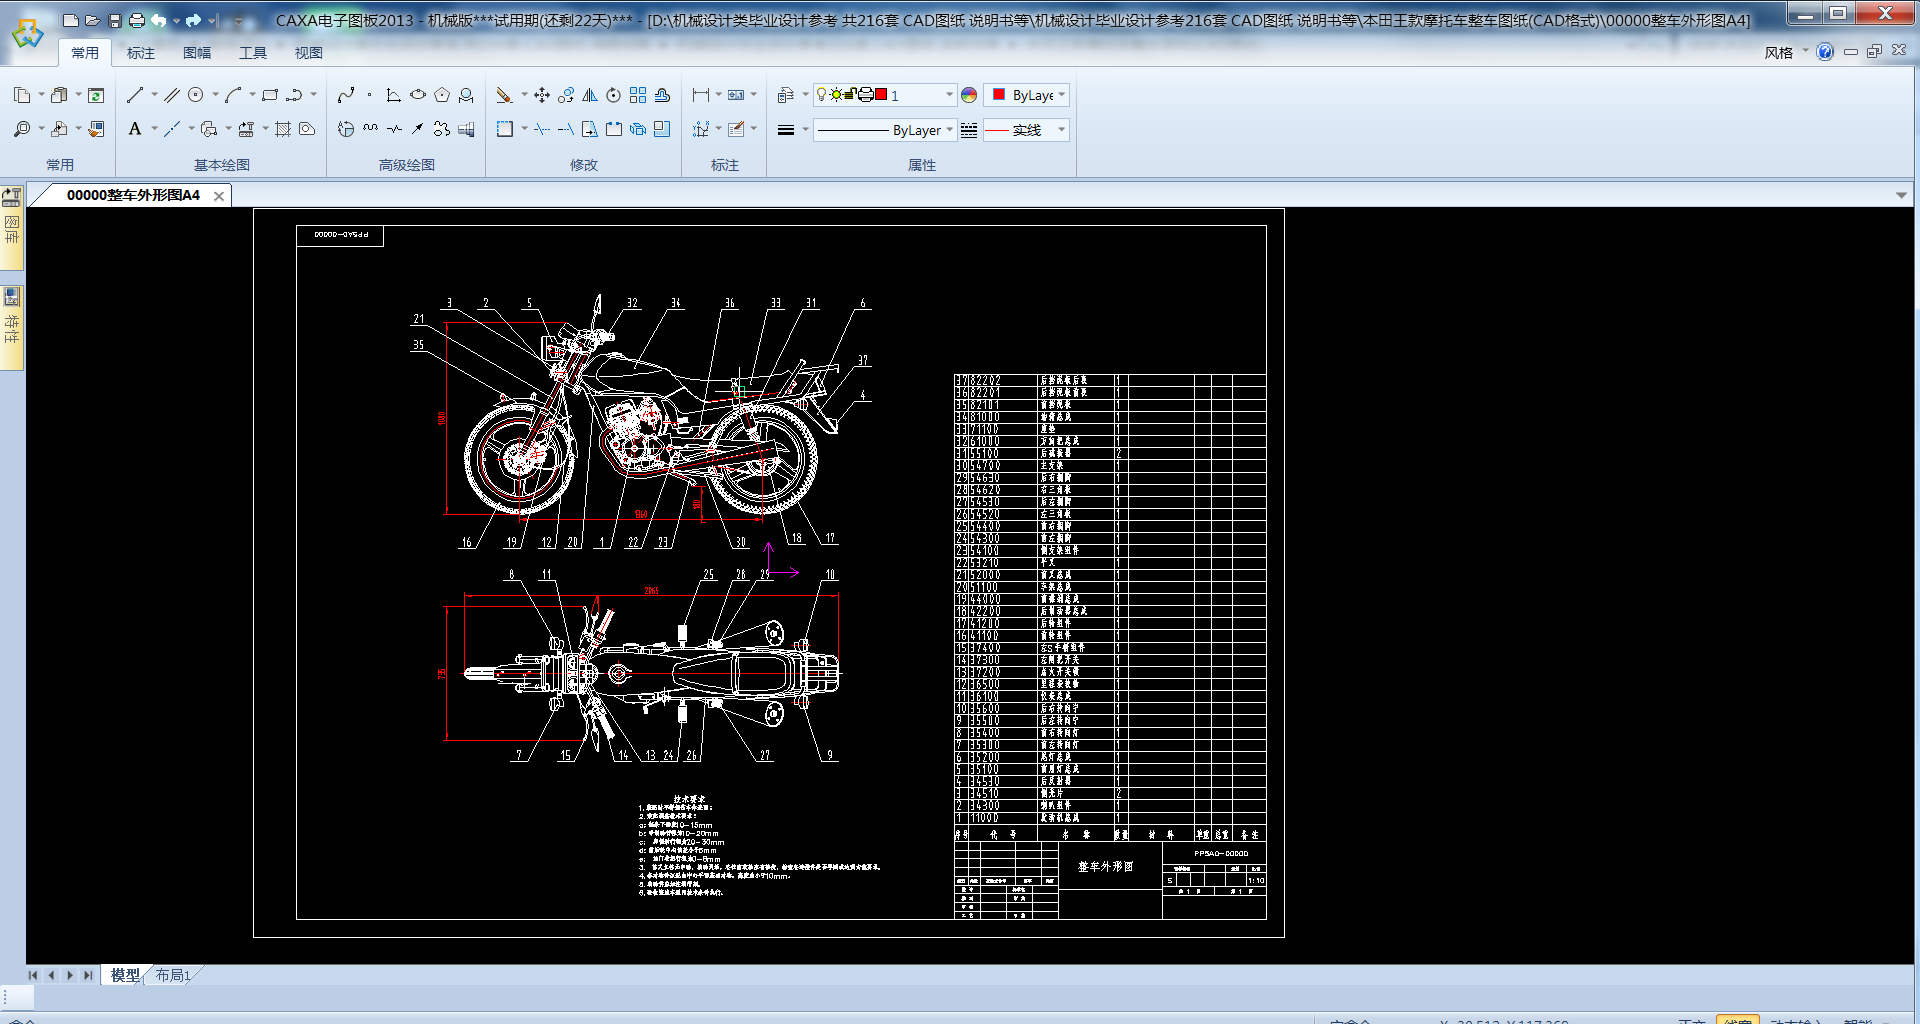
Task: Expand the ByLayer line width dropdown
Action: coord(948,130)
